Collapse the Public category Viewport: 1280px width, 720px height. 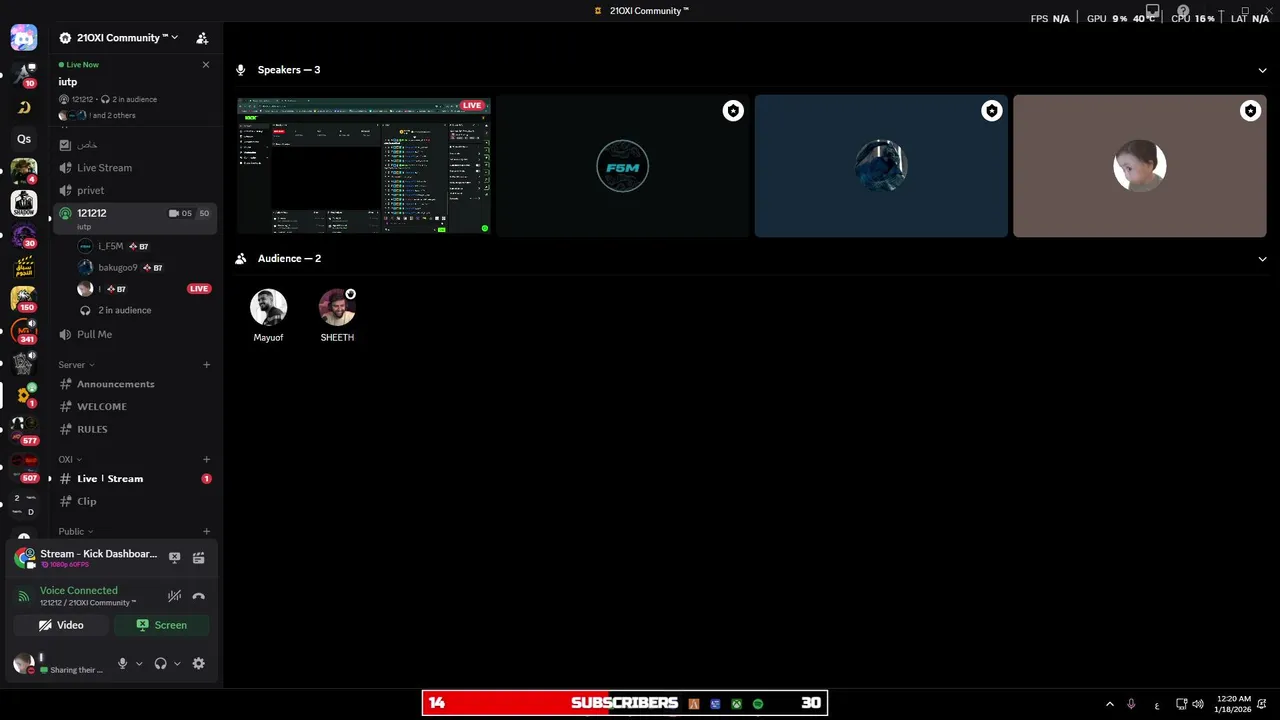pyautogui.click(x=76, y=532)
